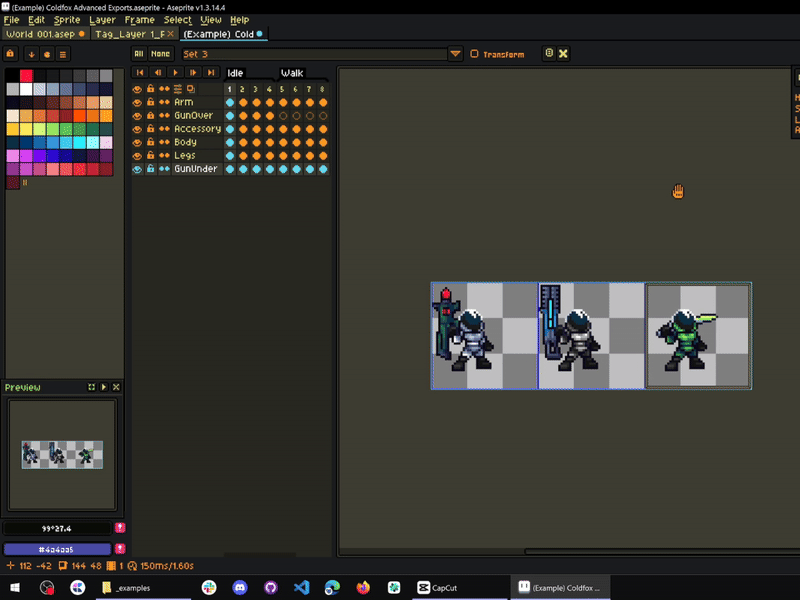Toggle lock on the GunOver layer
This screenshot has width=800, height=600.
click(x=150, y=116)
